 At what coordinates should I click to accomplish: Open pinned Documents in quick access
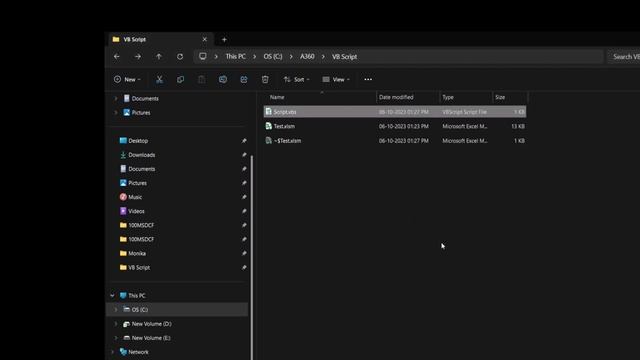tap(142, 169)
